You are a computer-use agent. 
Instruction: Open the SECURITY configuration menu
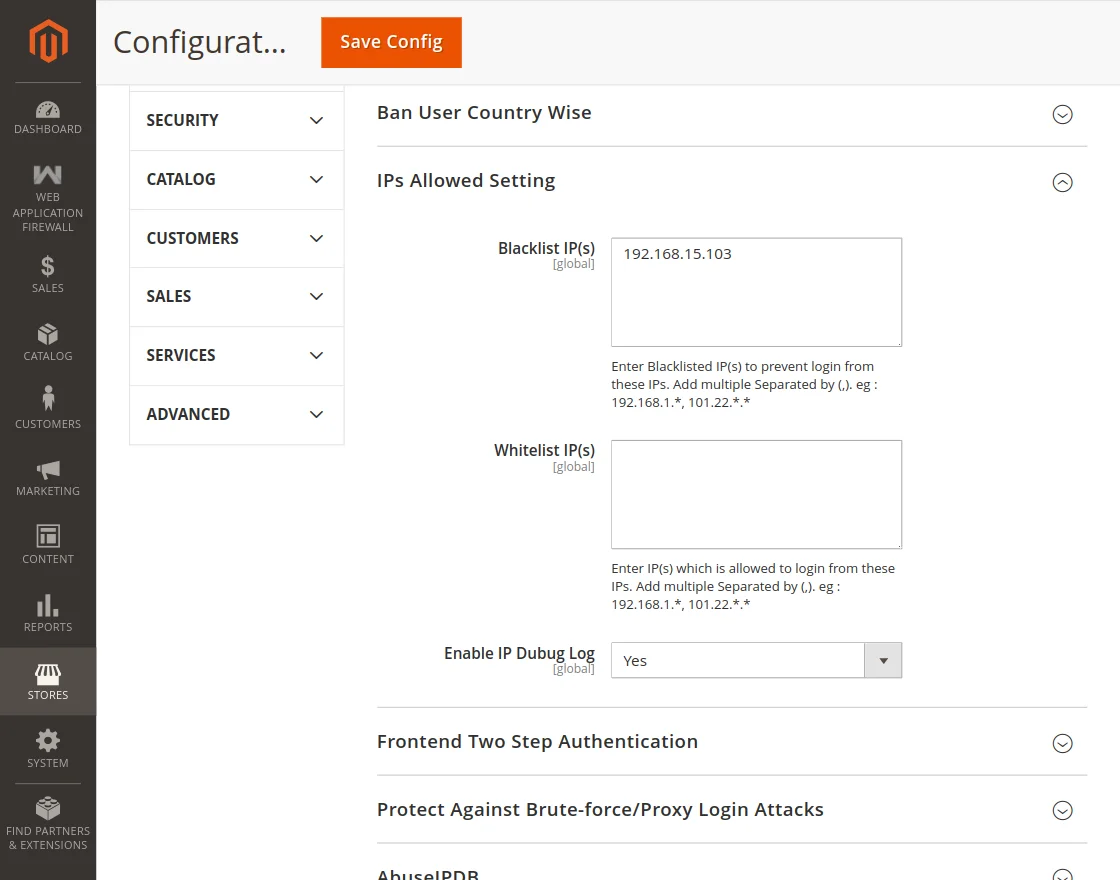point(235,120)
